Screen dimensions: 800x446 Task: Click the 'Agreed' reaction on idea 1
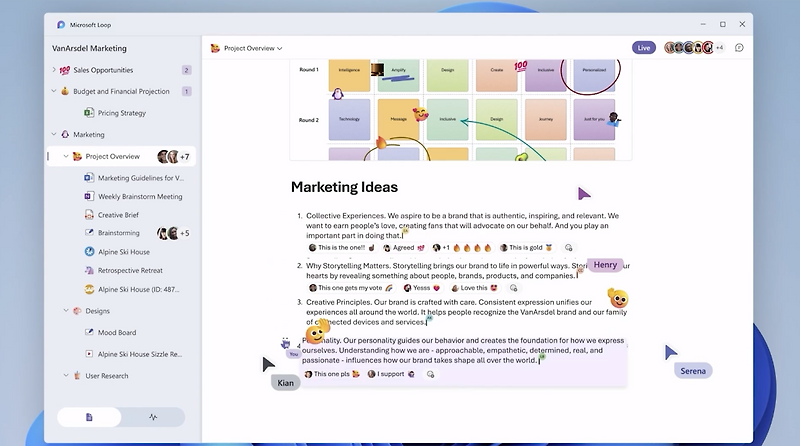coord(404,247)
